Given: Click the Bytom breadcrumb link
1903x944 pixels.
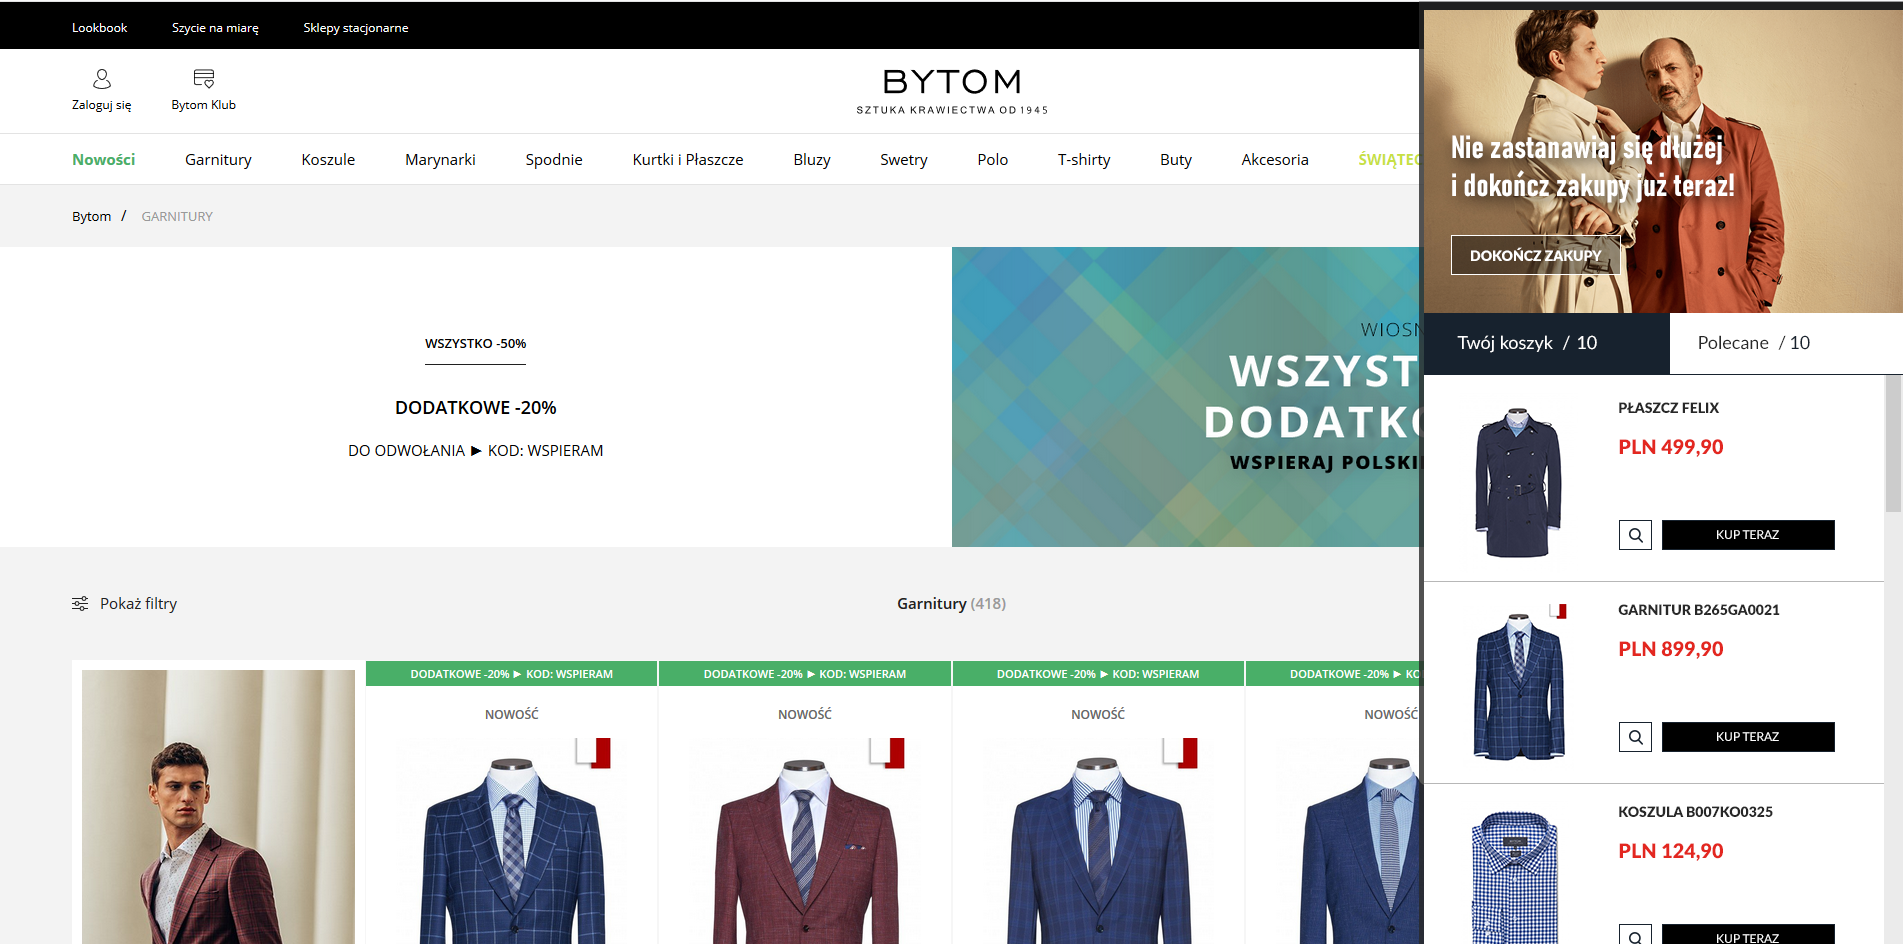Looking at the screenshot, I should pyautogui.click(x=91, y=217).
